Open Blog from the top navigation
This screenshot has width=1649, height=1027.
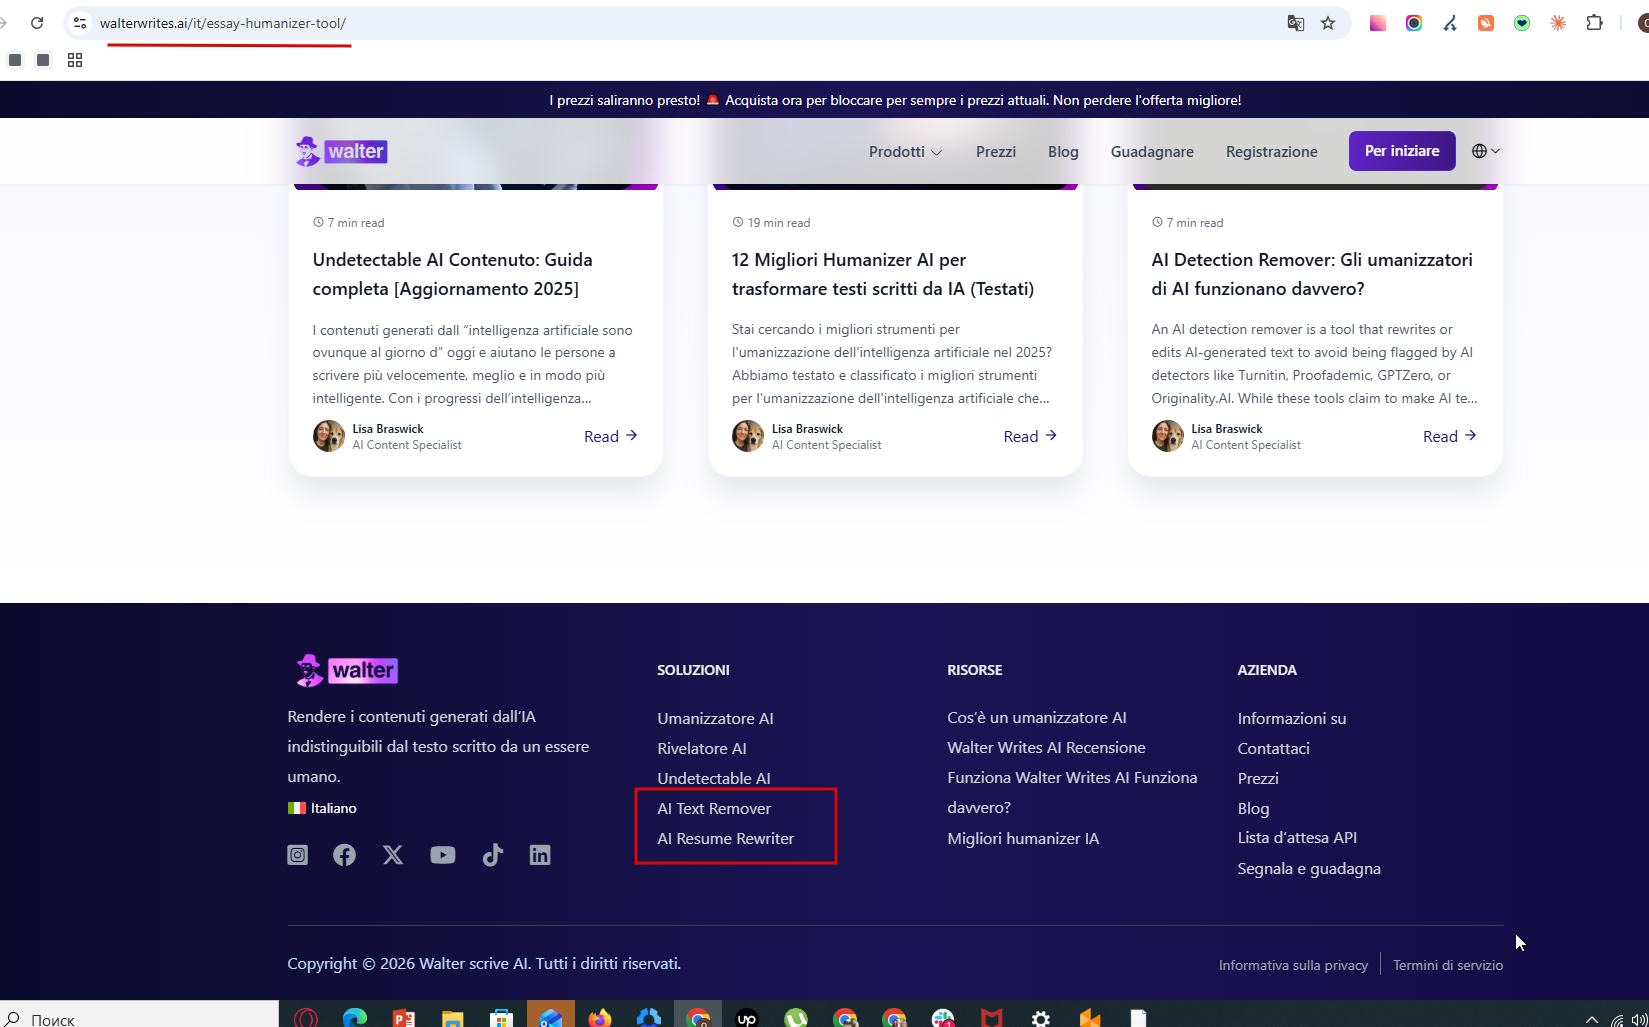click(1063, 152)
